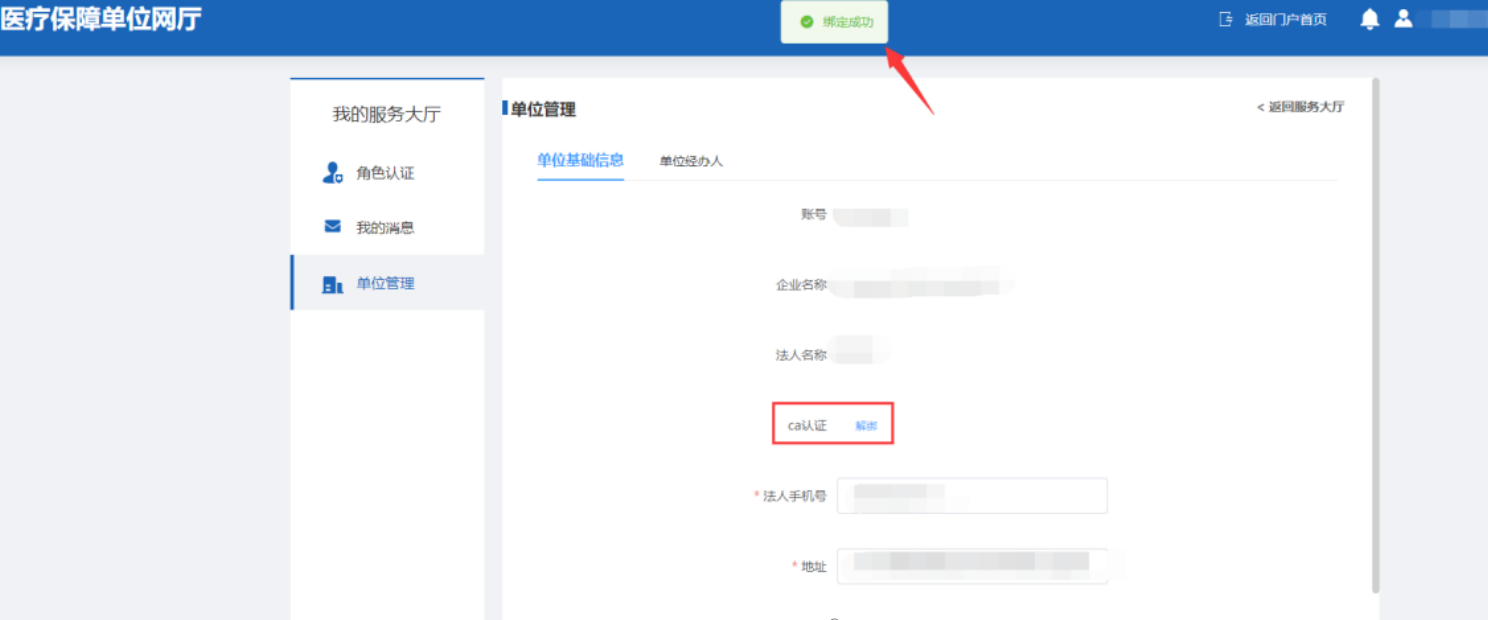1488x620 pixels.
Task: Click the exit icon beside 返回门户首页
Action: pyautogui.click(x=1226, y=19)
